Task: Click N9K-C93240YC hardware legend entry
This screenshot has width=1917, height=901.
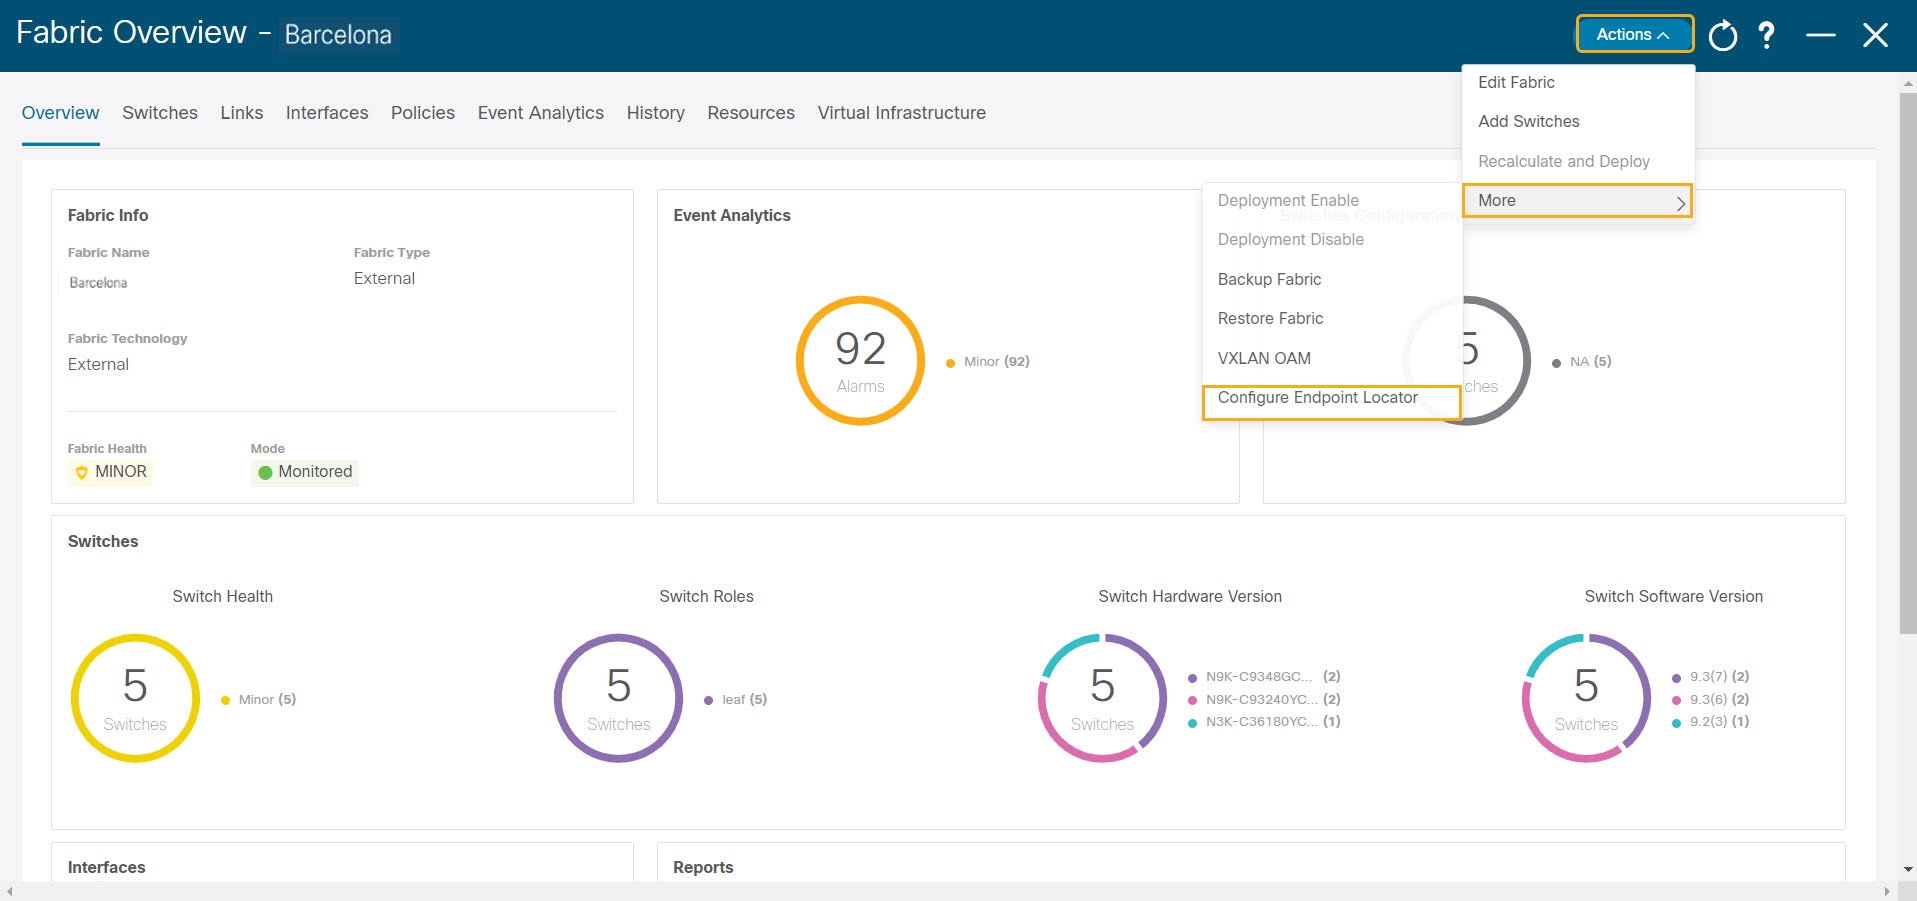Action: click(1265, 700)
